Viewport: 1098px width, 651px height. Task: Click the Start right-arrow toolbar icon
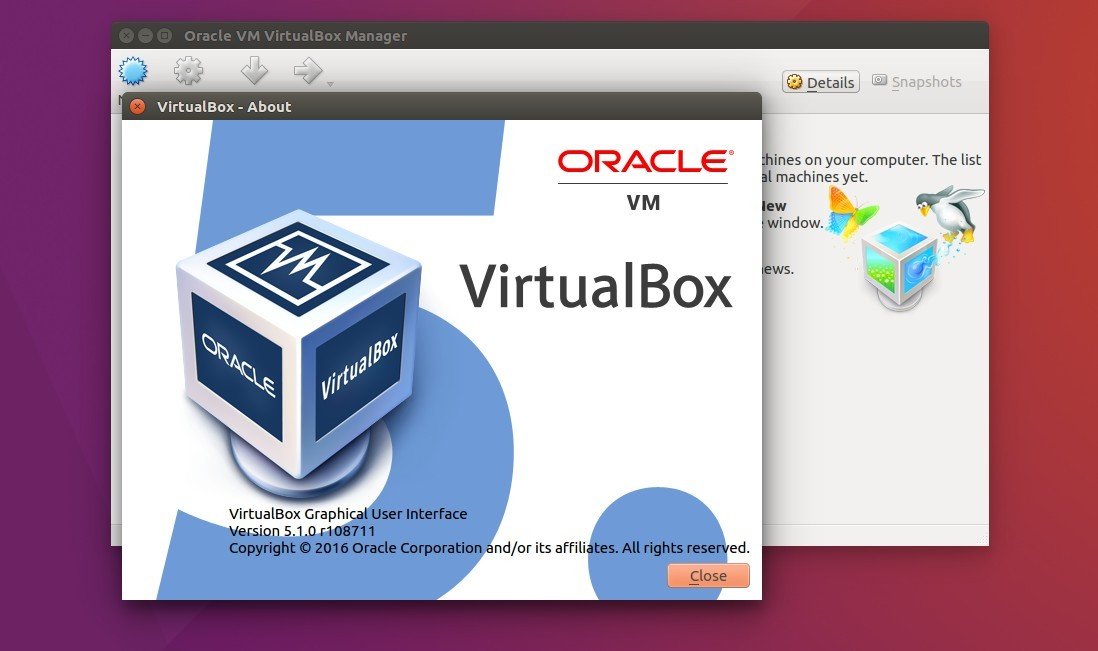[307, 71]
